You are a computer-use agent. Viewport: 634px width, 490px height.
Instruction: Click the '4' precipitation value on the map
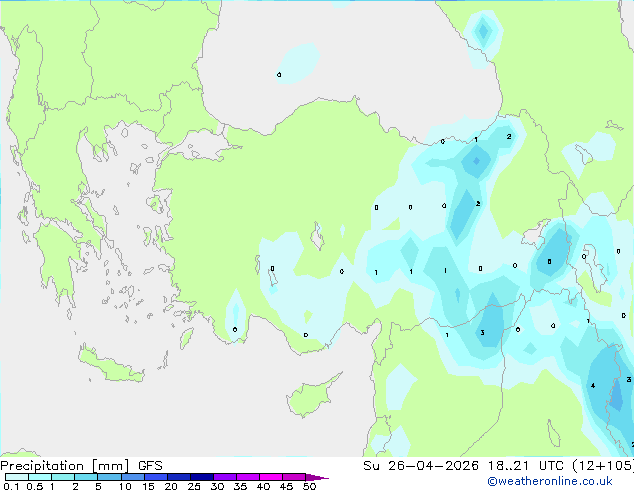point(593,386)
